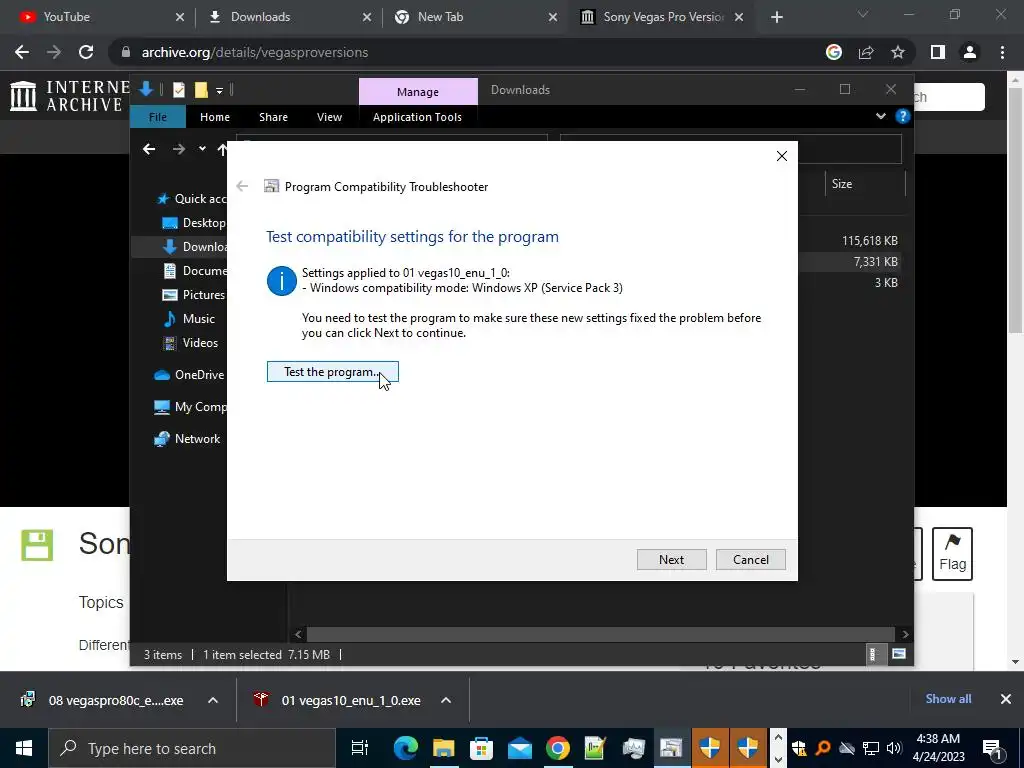Sort files by Size column
This screenshot has width=1024, height=768.
pos(842,184)
